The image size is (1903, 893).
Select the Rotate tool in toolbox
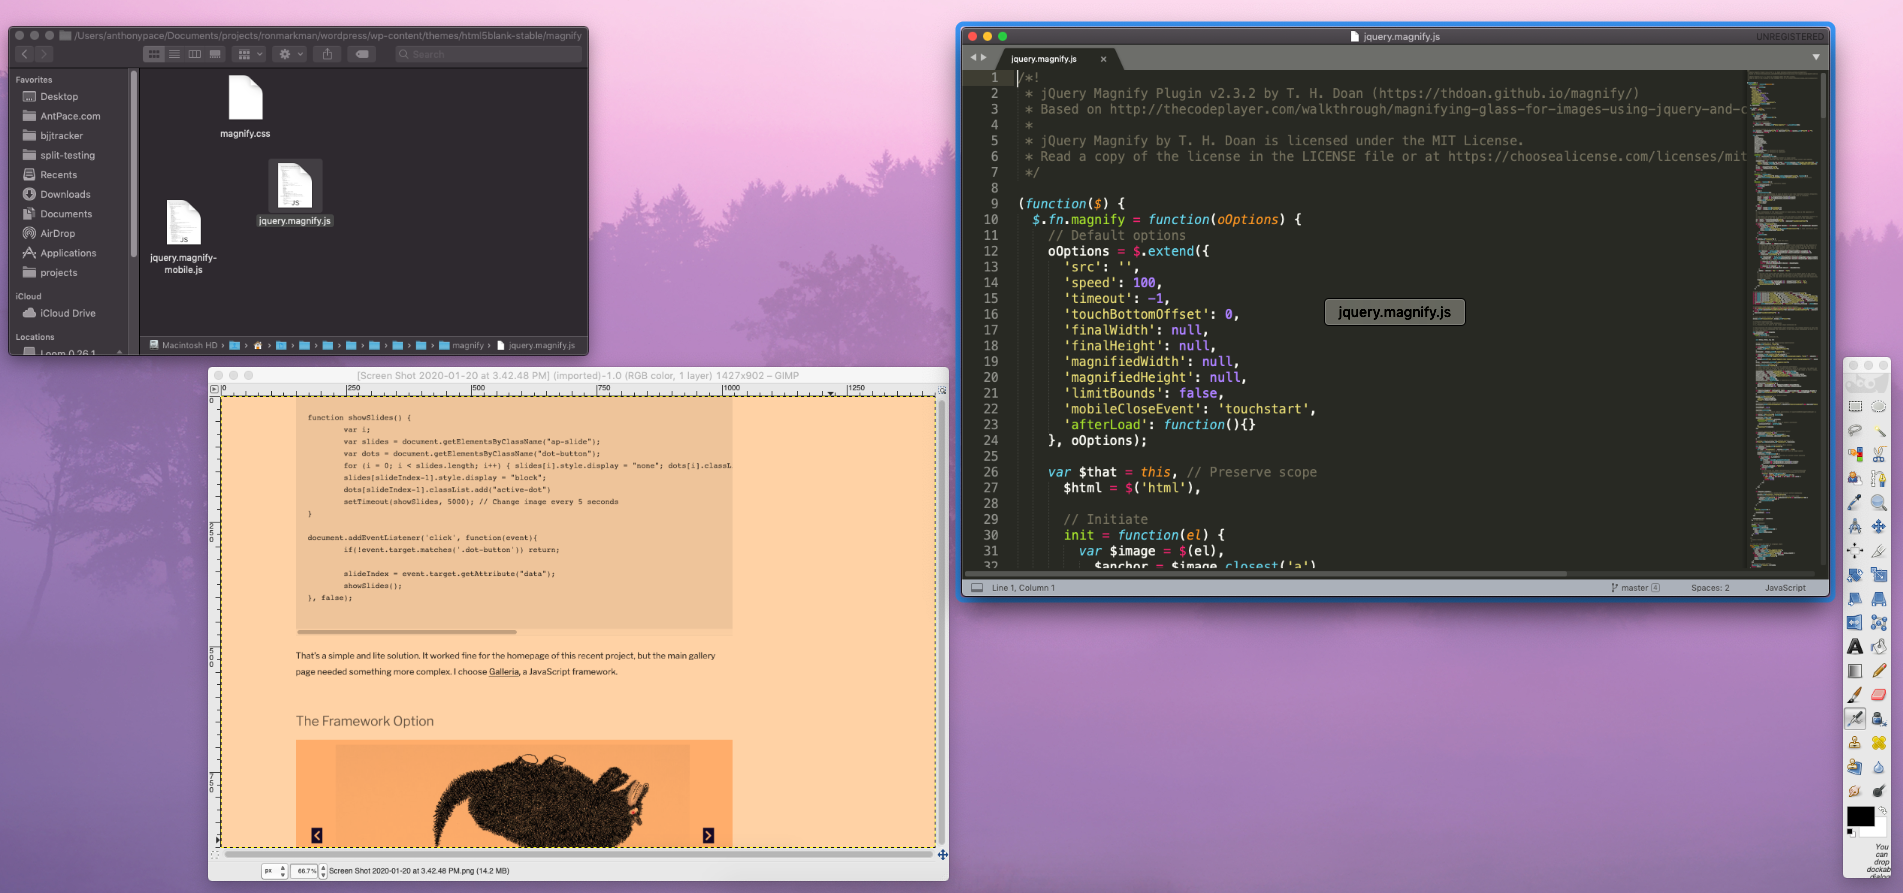(x=1855, y=574)
